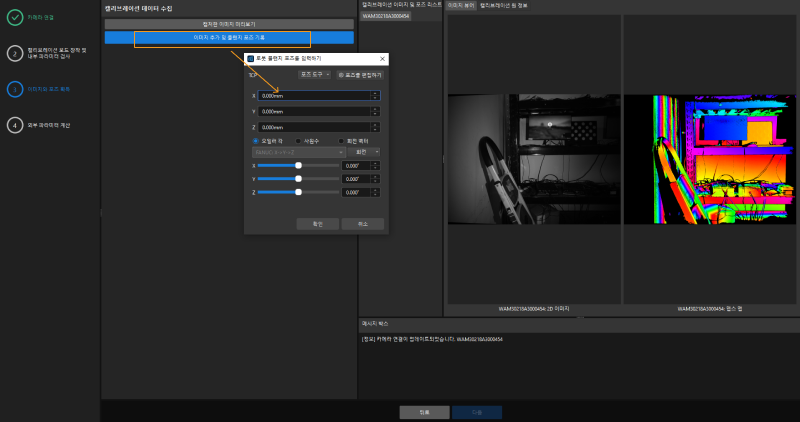Click the dialog title bar app icon
The height and width of the screenshot is (422, 800).
[x=251, y=59]
